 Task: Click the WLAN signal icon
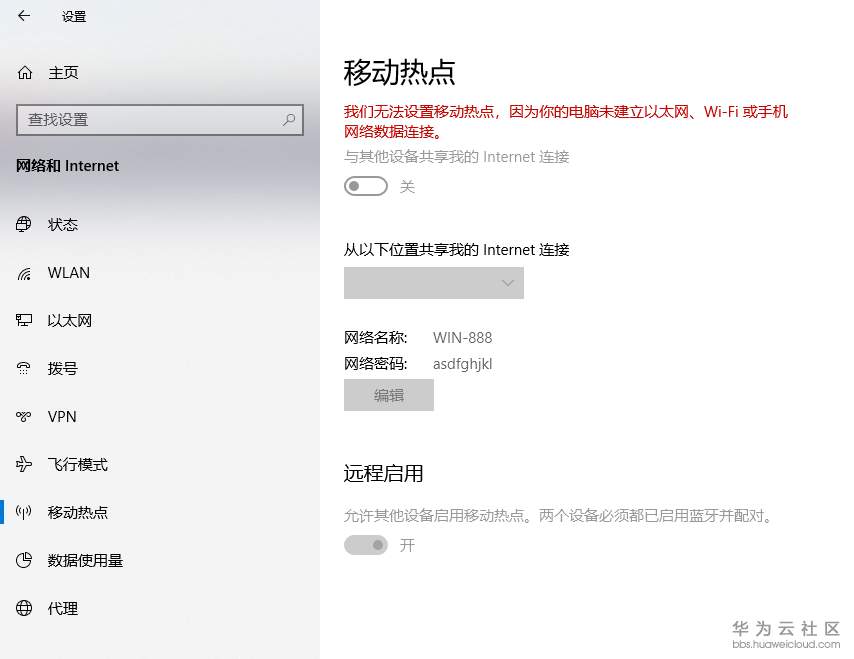coord(24,273)
